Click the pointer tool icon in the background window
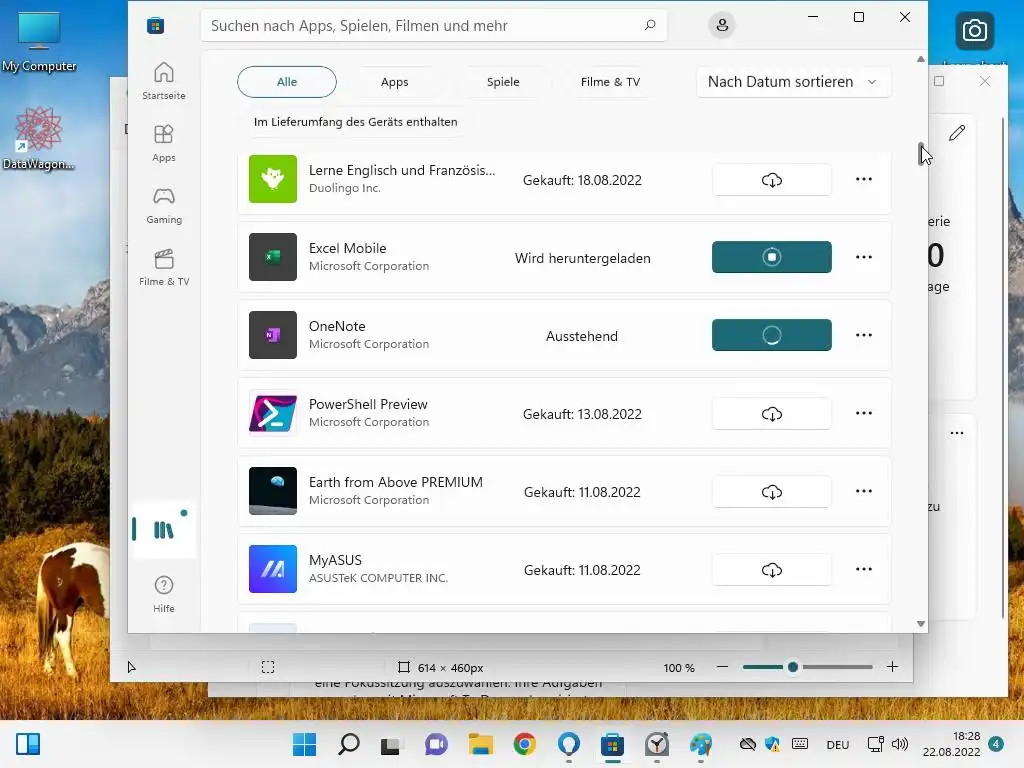 [131, 667]
